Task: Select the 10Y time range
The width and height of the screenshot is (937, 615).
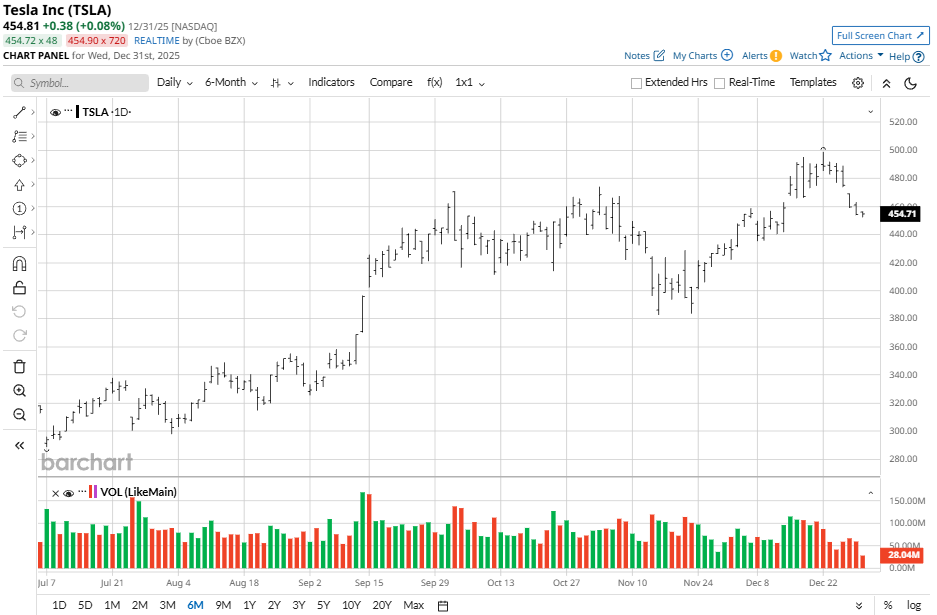Action: tap(351, 605)
